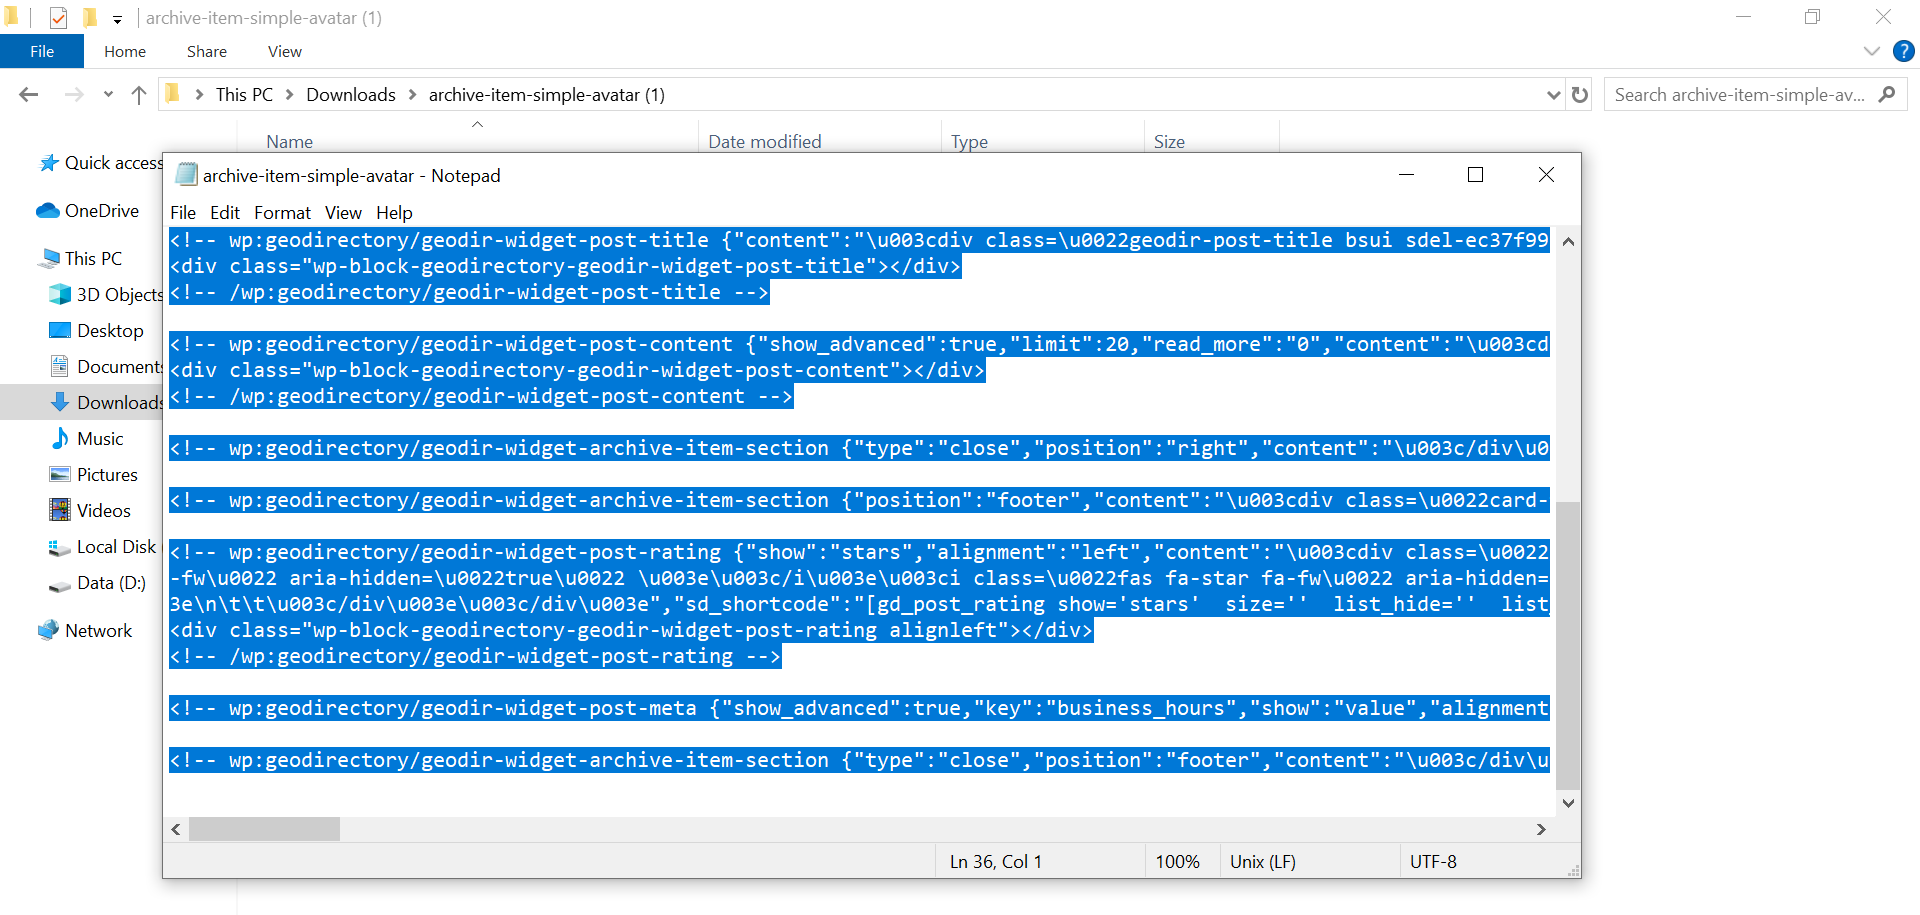The image size is (1920, 915).
Task: Open 3D Objects folder in sidebar
Action: tap(106, 295)
